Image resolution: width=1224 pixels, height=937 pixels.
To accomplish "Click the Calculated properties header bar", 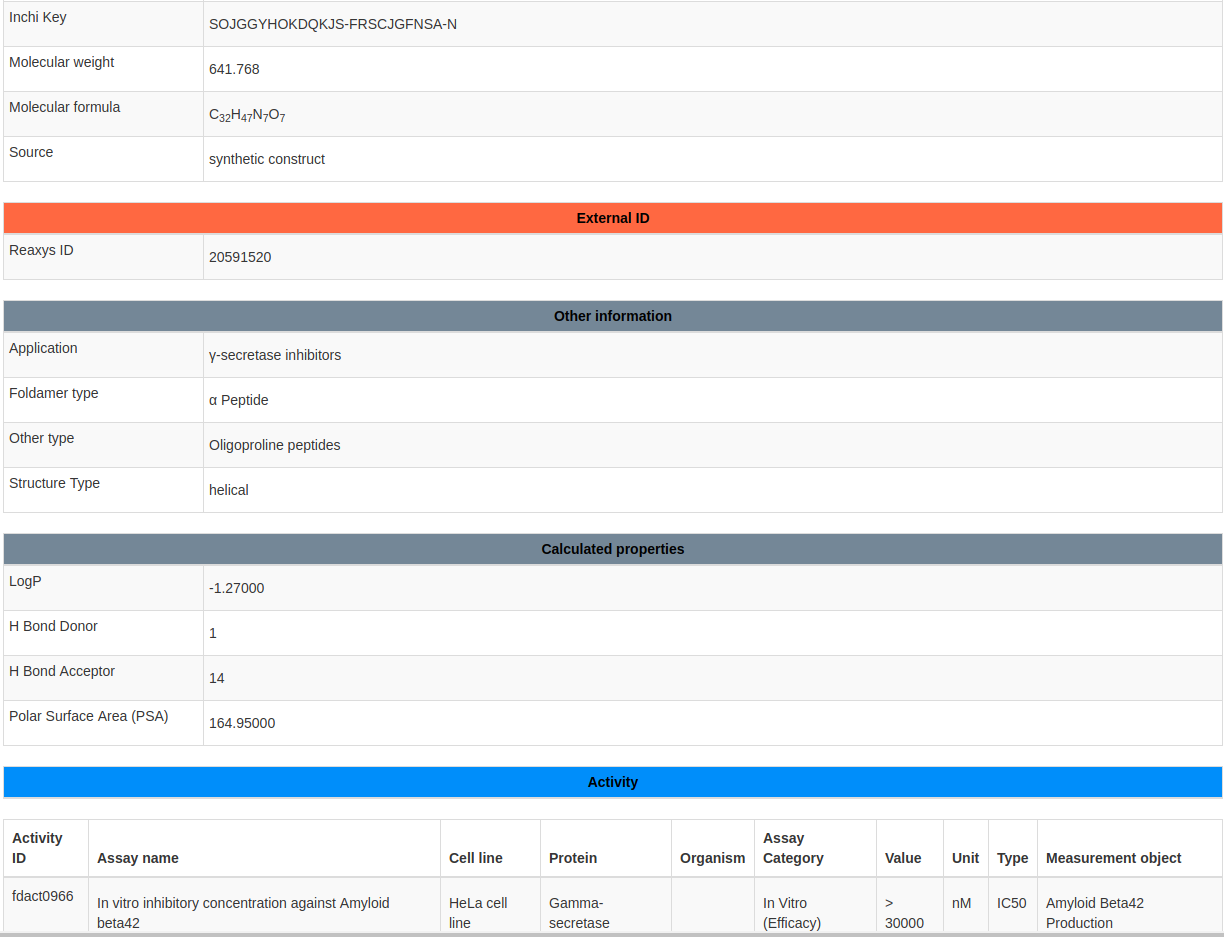I will click(x=612, y=549).
